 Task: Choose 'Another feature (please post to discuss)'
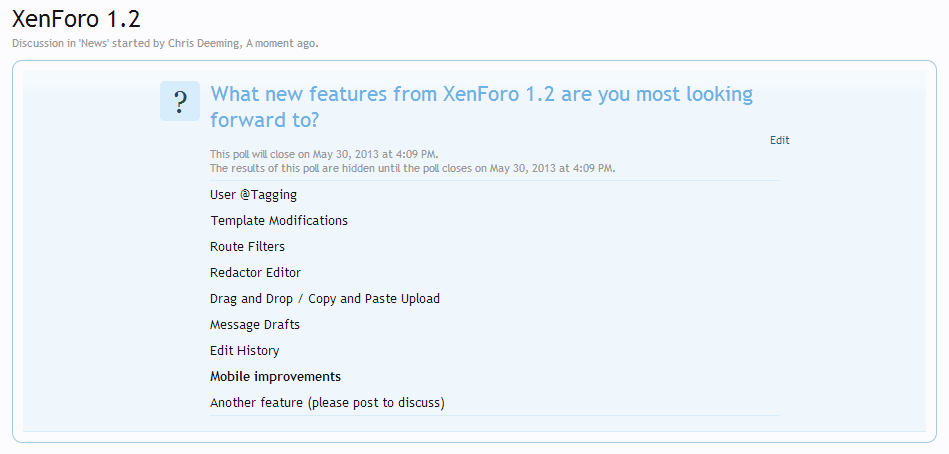[x=327, y=403]
